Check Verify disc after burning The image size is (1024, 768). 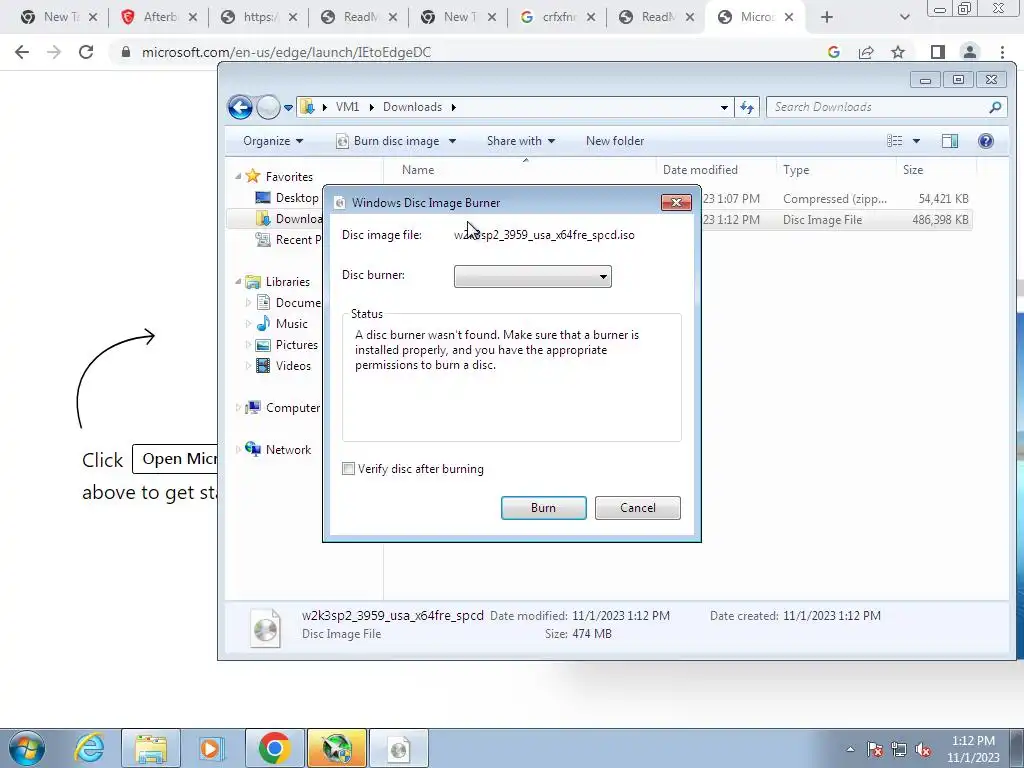pos(349,469)
